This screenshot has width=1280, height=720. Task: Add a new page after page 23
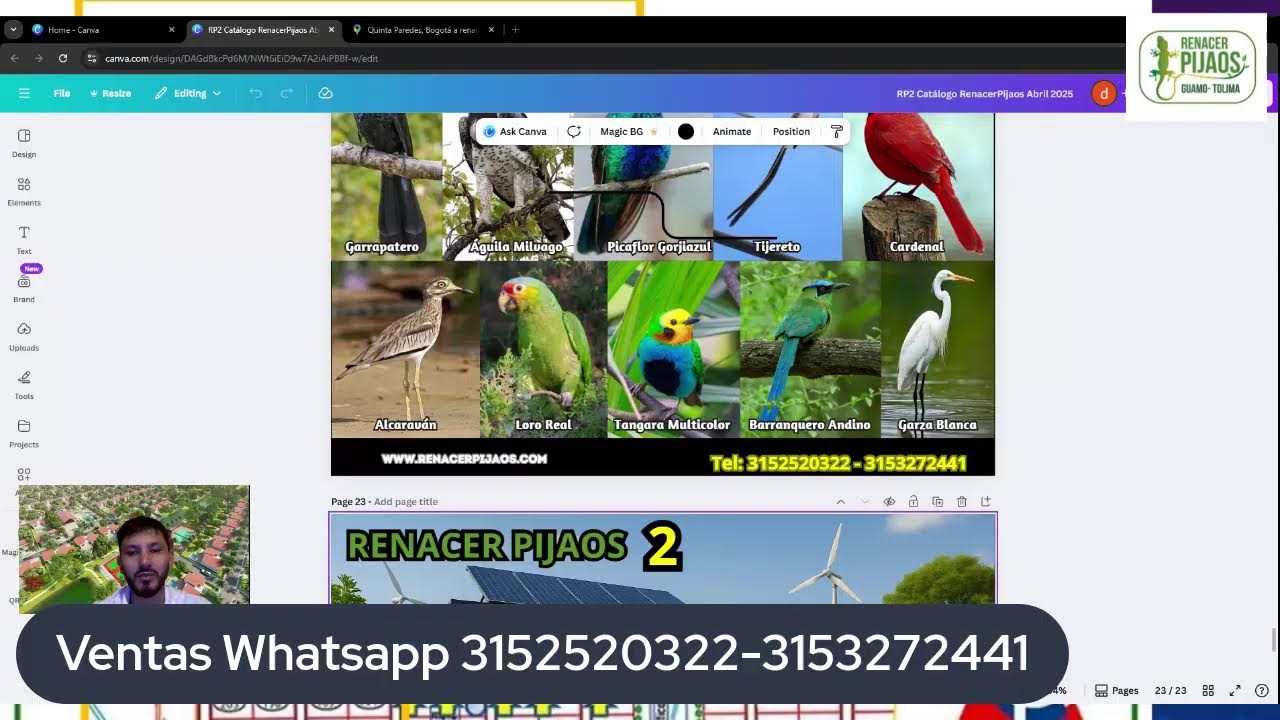(985, 502)
